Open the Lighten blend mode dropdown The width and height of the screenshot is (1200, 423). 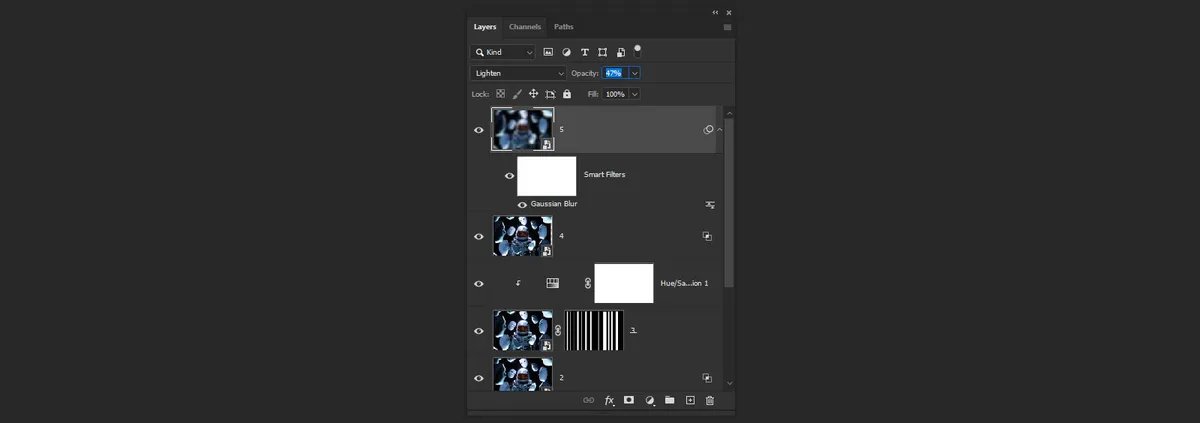pos(518,73)
